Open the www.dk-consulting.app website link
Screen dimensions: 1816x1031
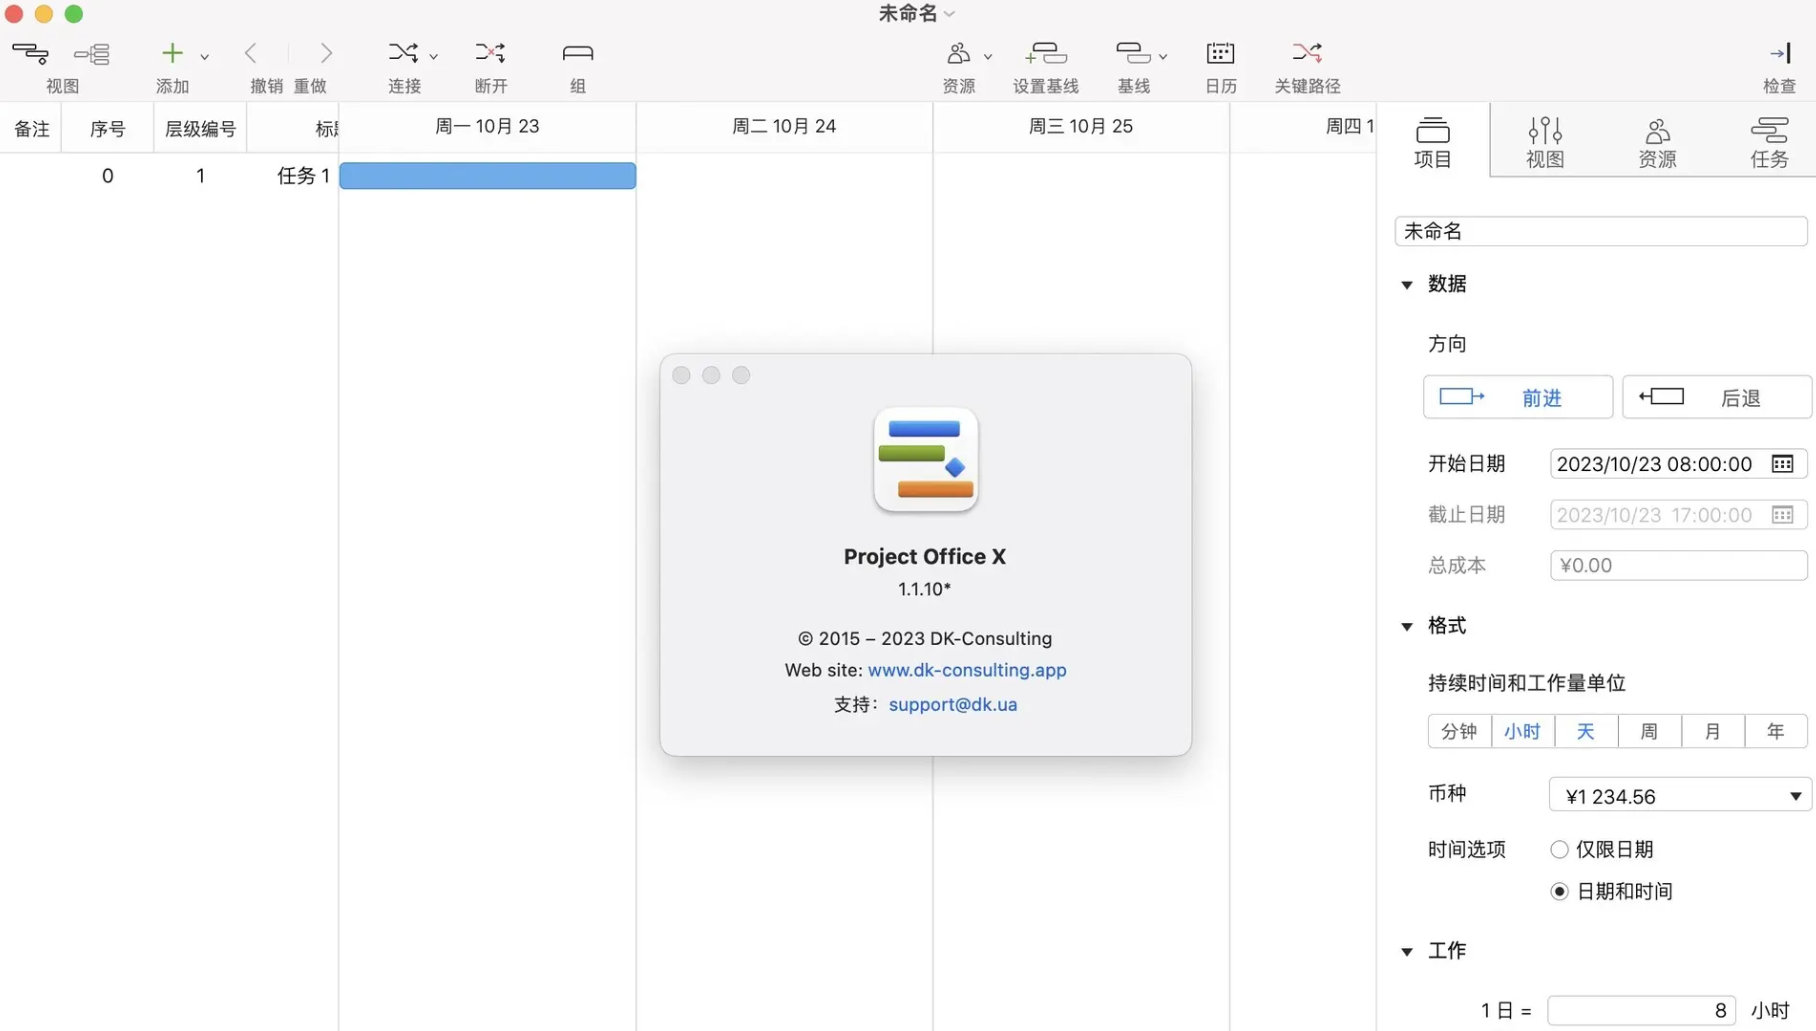click(966, 670)
